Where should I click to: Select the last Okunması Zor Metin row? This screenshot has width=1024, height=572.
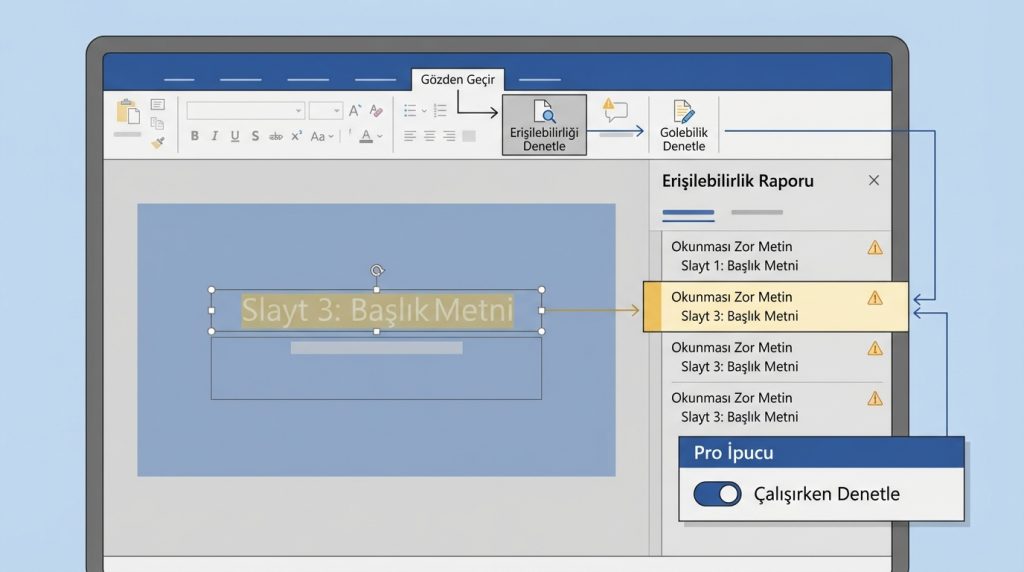[775, 407]
